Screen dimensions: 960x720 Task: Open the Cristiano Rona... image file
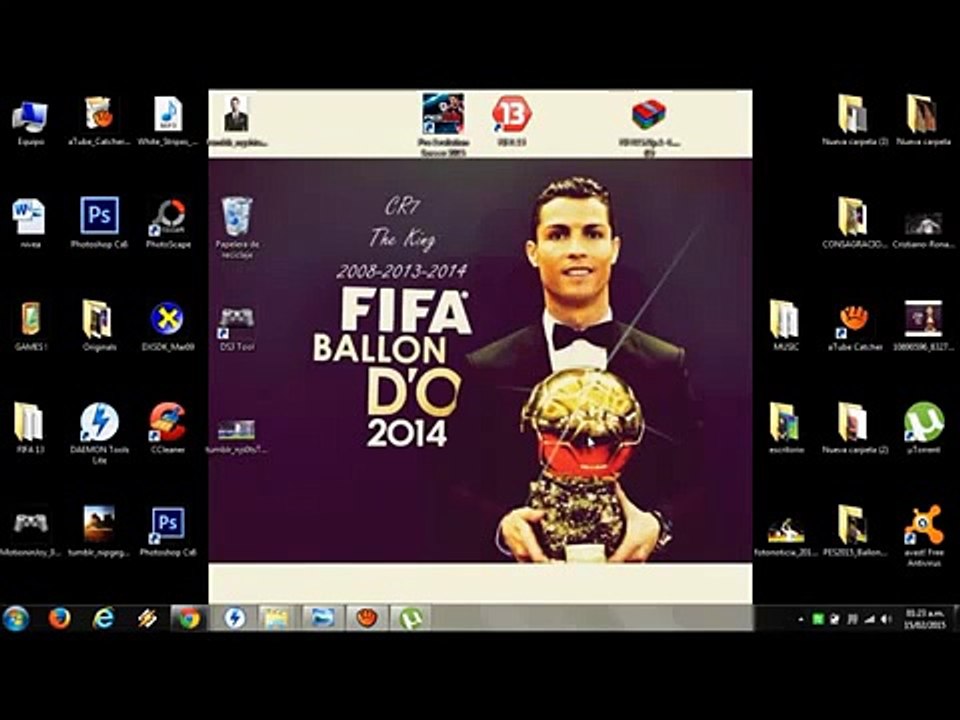(x=923, y=223)
